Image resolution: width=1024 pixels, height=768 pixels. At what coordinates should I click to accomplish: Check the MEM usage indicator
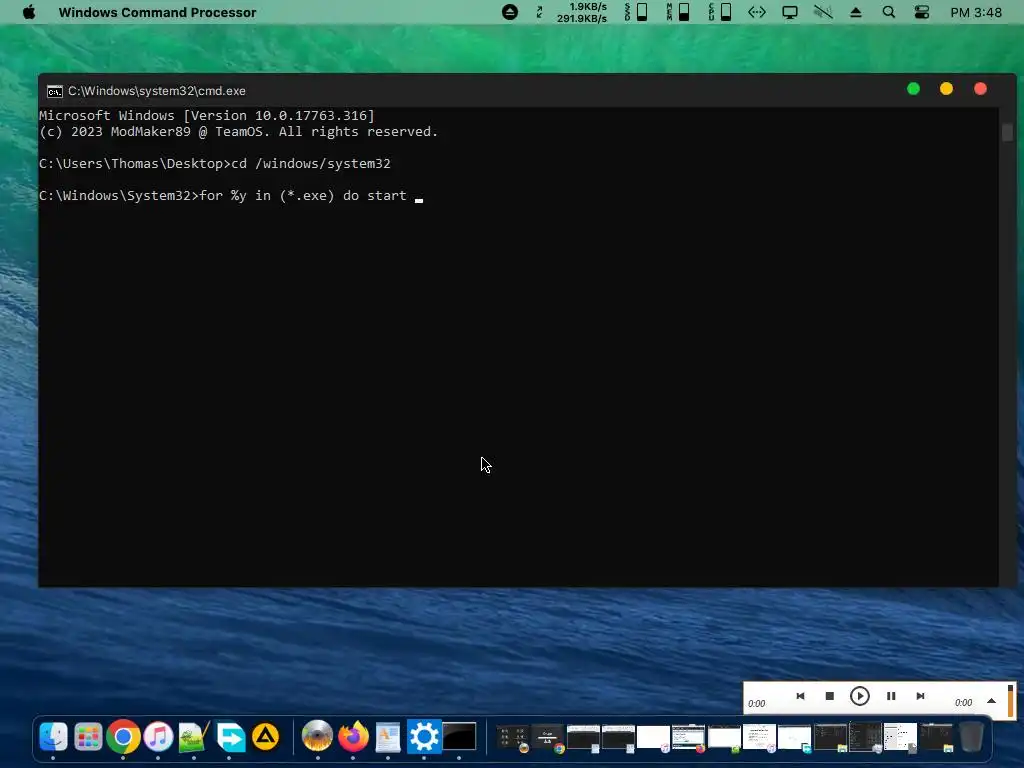pos(678,12)
